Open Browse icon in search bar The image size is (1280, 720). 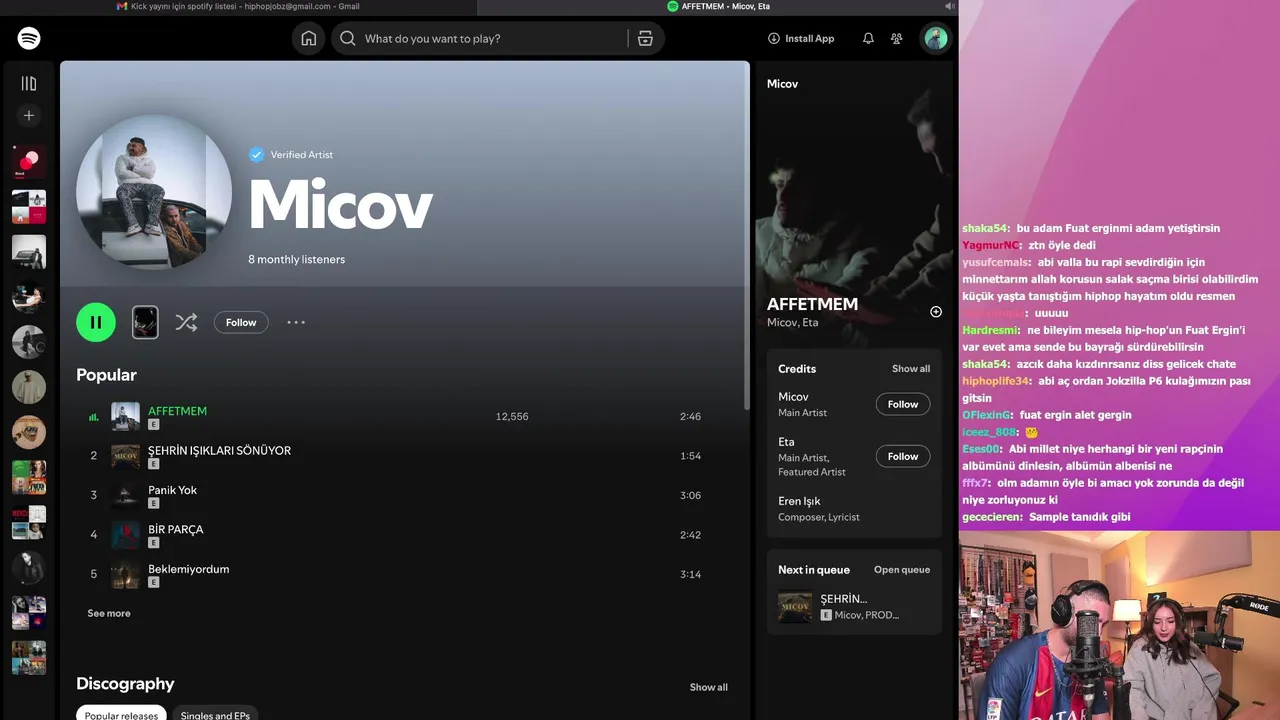tap(645, 38)
